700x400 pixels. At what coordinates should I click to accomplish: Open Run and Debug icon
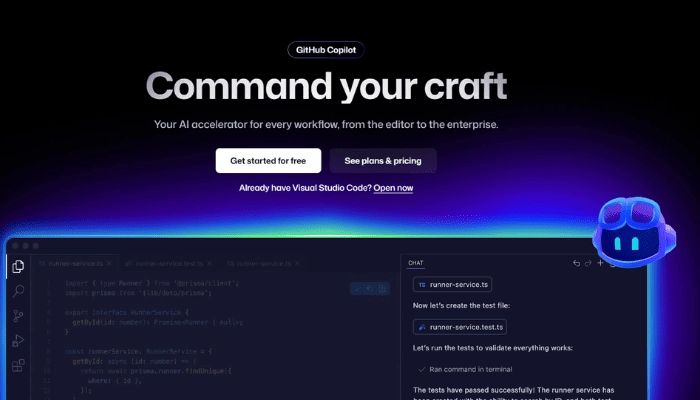pyautogui.click(x=18, y=341)
